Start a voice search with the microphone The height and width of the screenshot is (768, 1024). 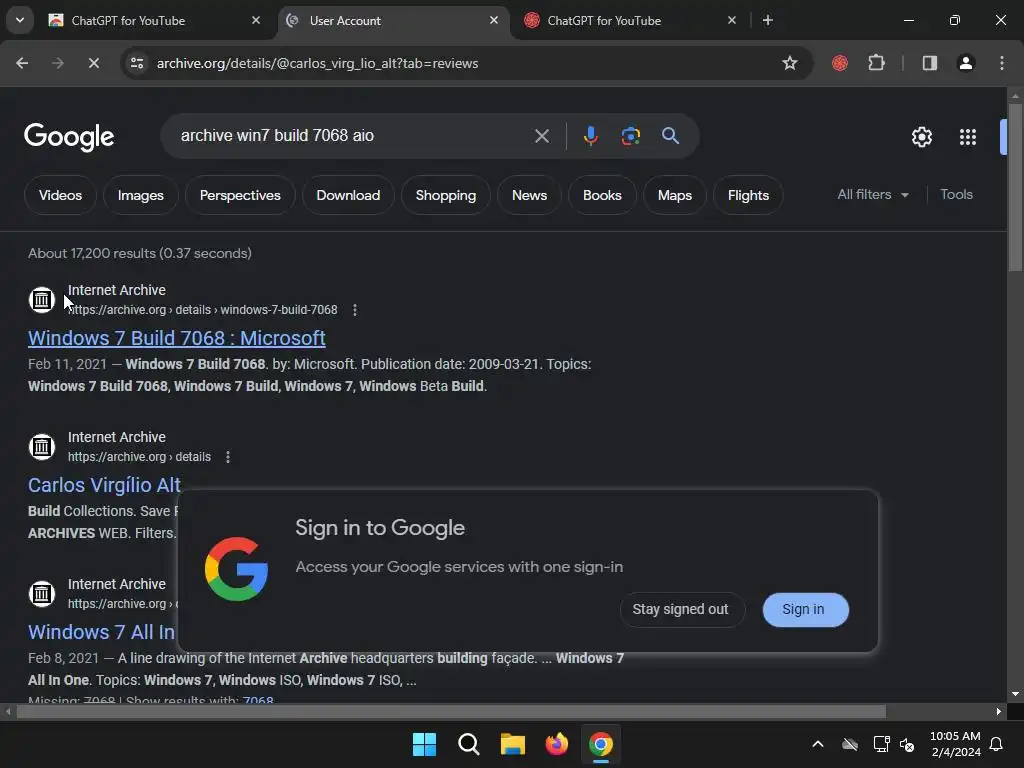(x=590, y=136)
